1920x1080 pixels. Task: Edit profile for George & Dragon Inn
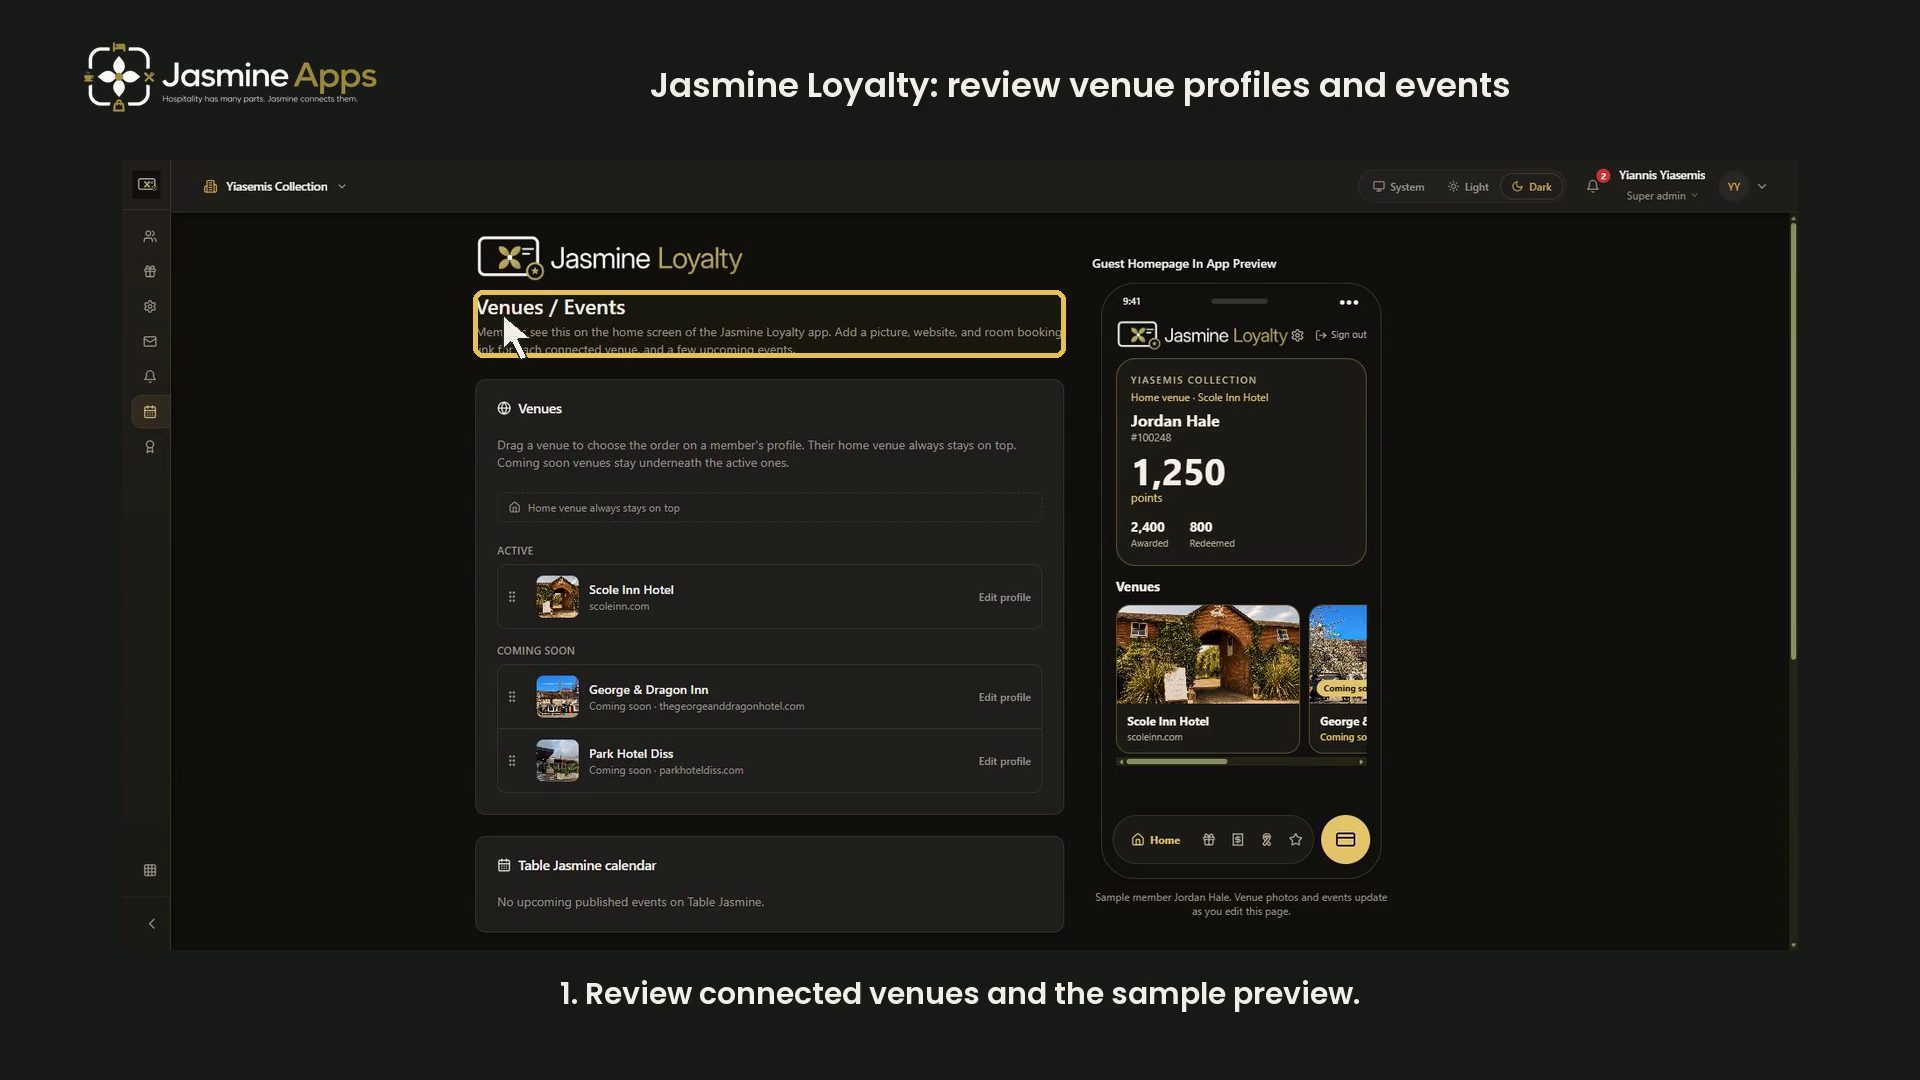pos(1004,698)
